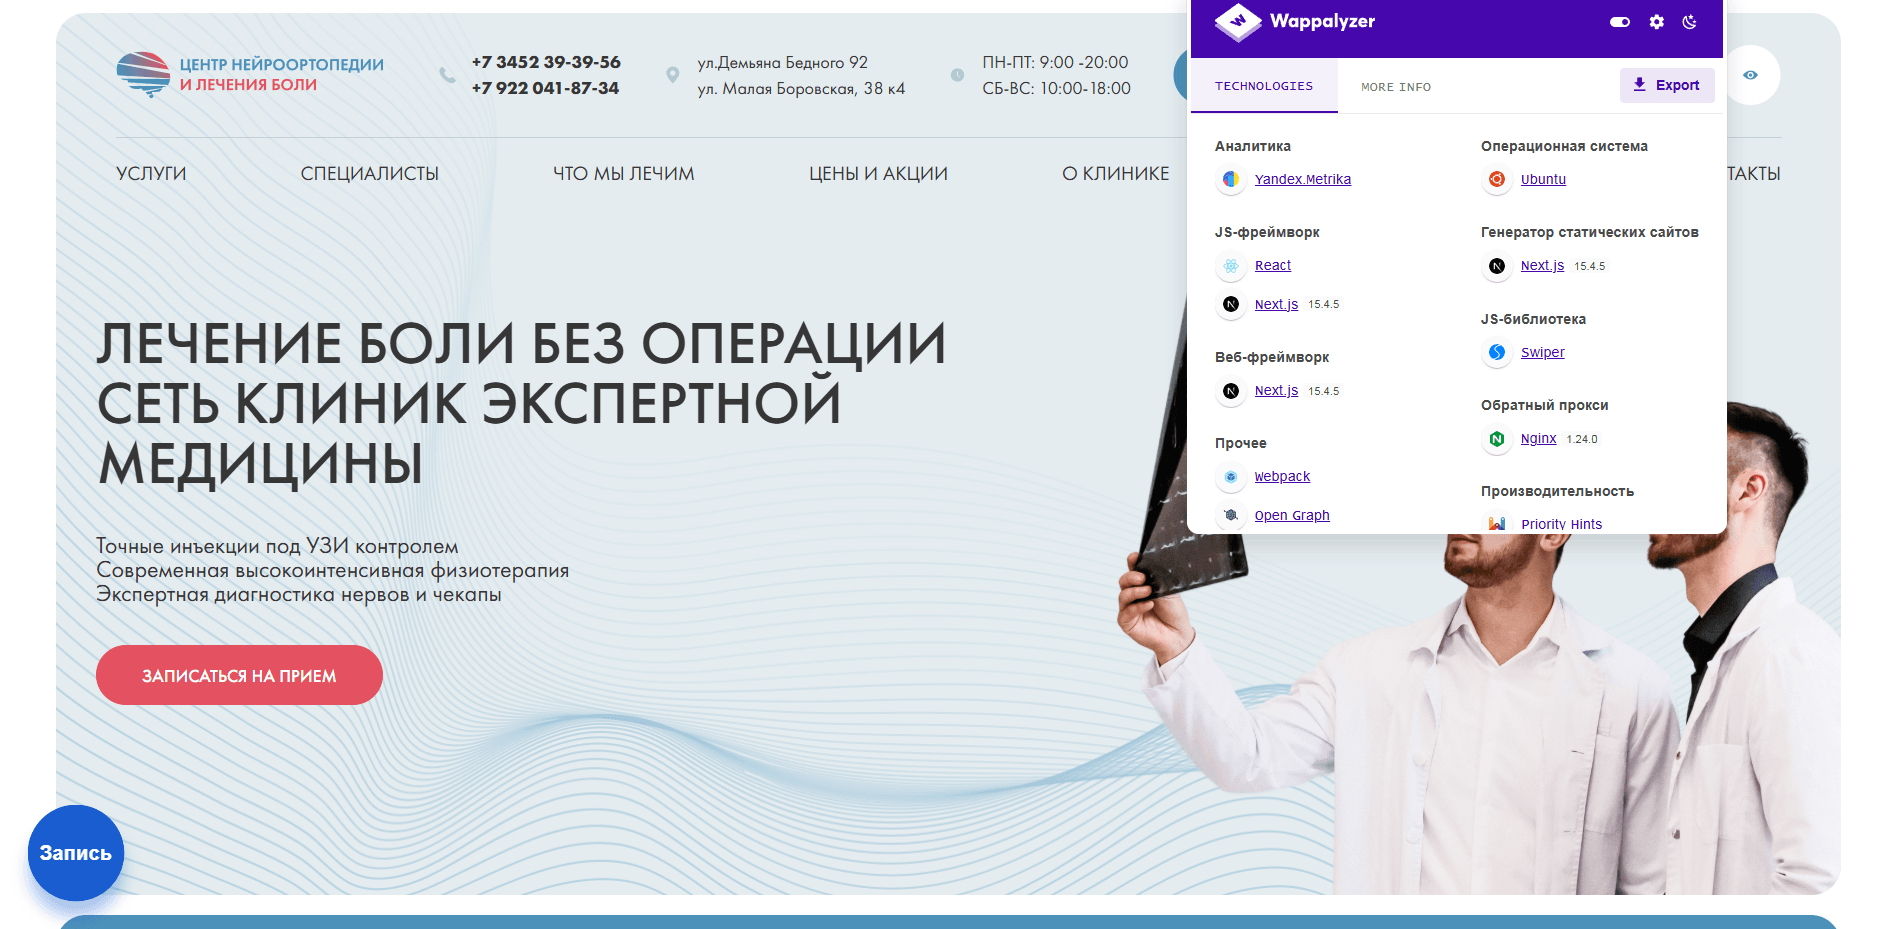
Task: Click the floating Запись button
Action: [76, 853]
